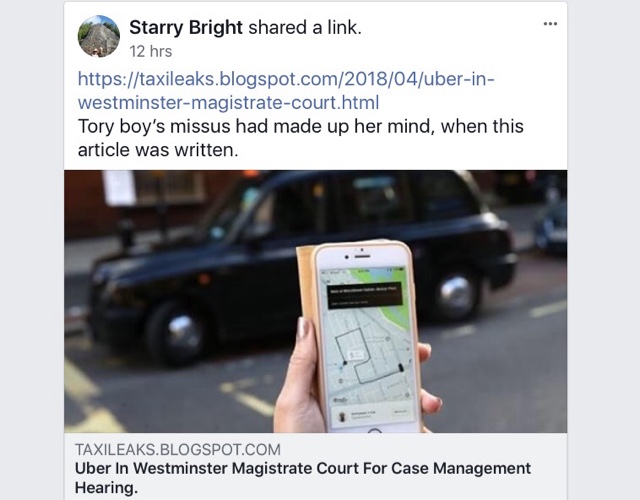
Task: Click the "Tory boy's missus" post caption
Action: coord(301,126)
